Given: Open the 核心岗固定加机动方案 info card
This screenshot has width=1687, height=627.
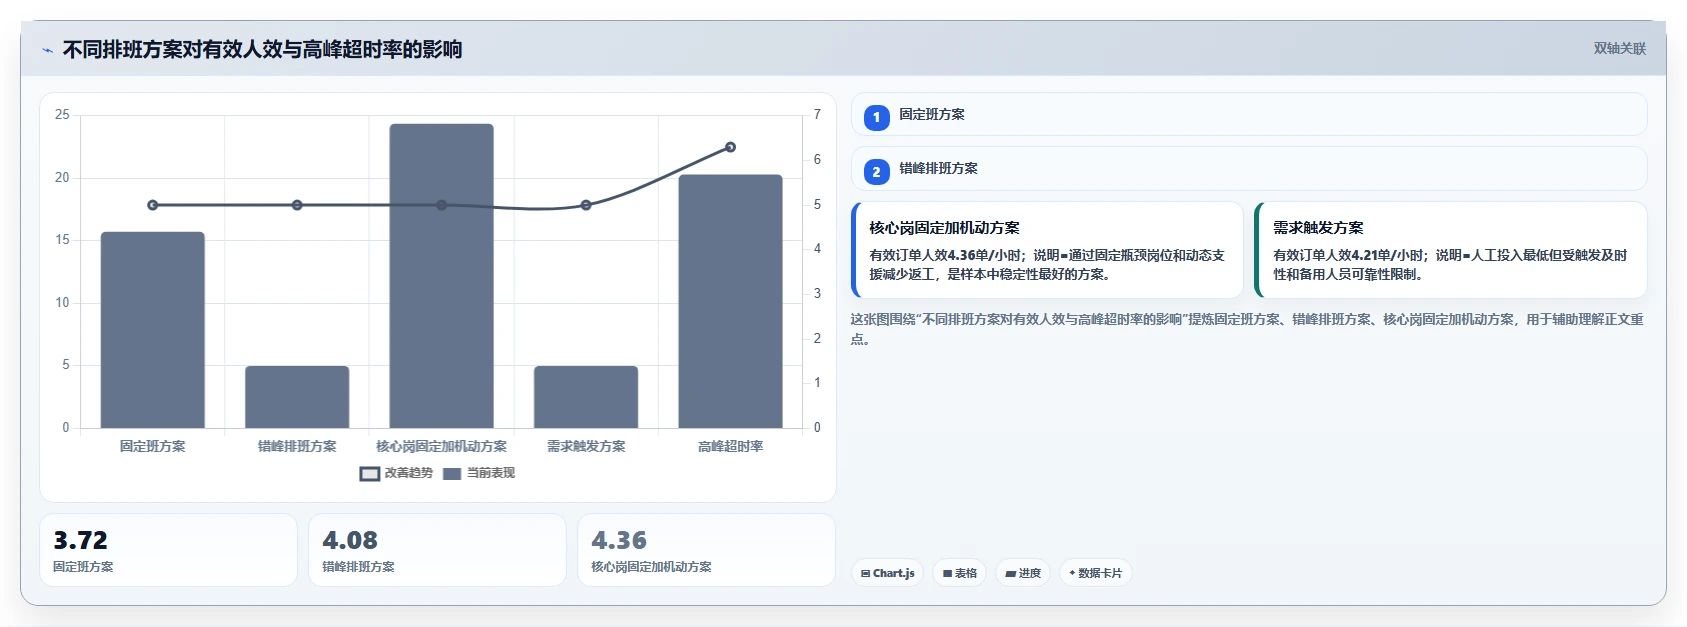Looking at the screenshot, I should coord(1047,250).
